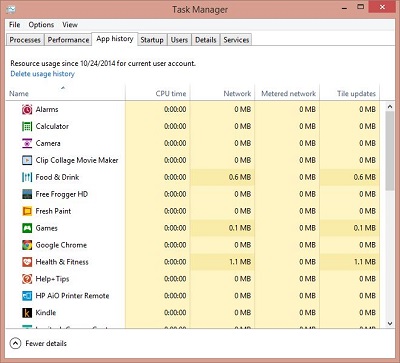Image resolution: width=400 pixels, height=363 pixels.
Task: Switch to the Processes tab
Action: 25,40
